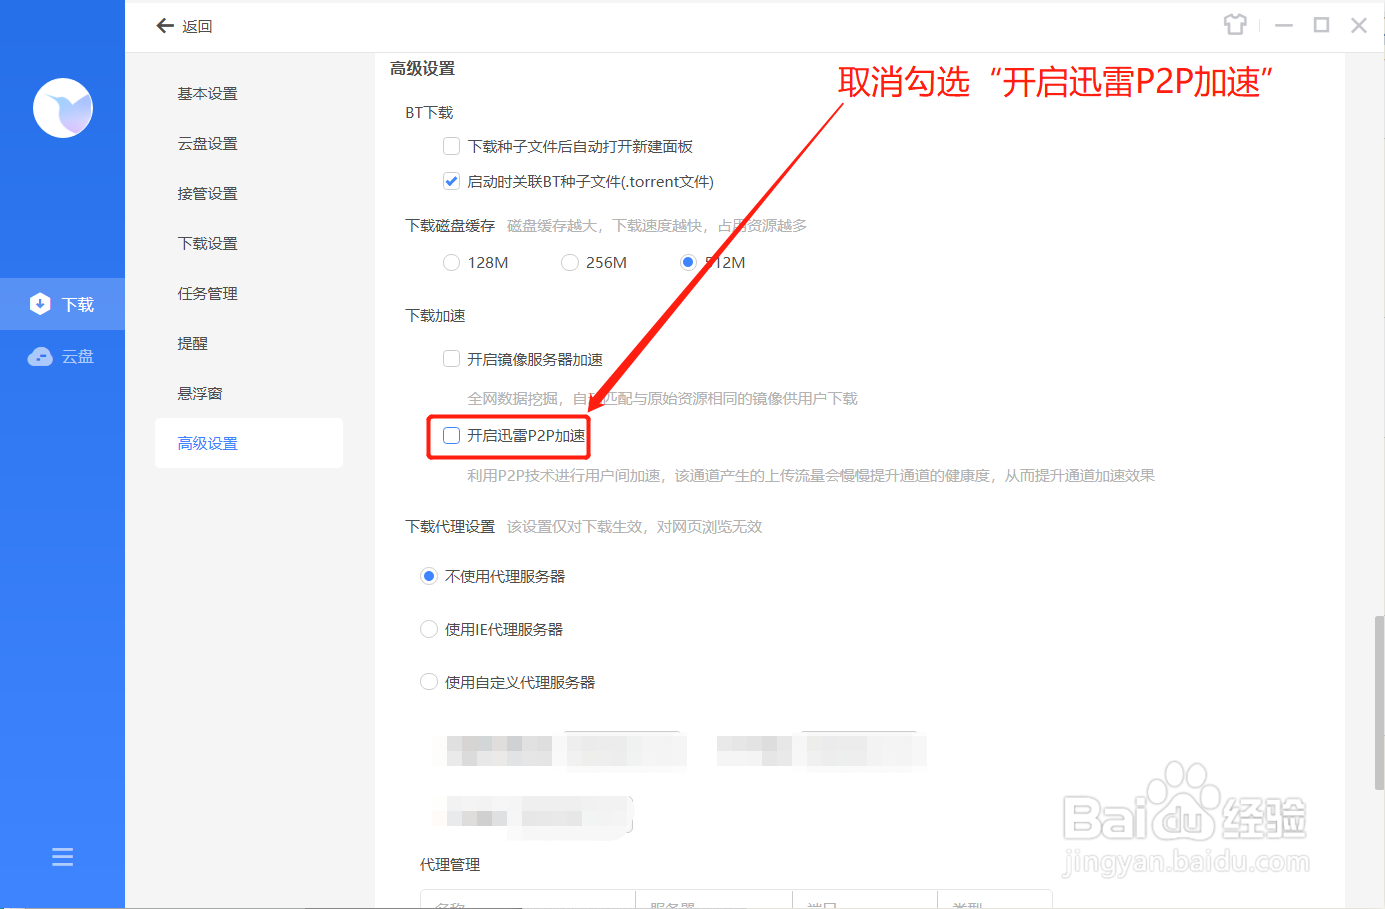Click the BT下载 section label

click(429, 112)
